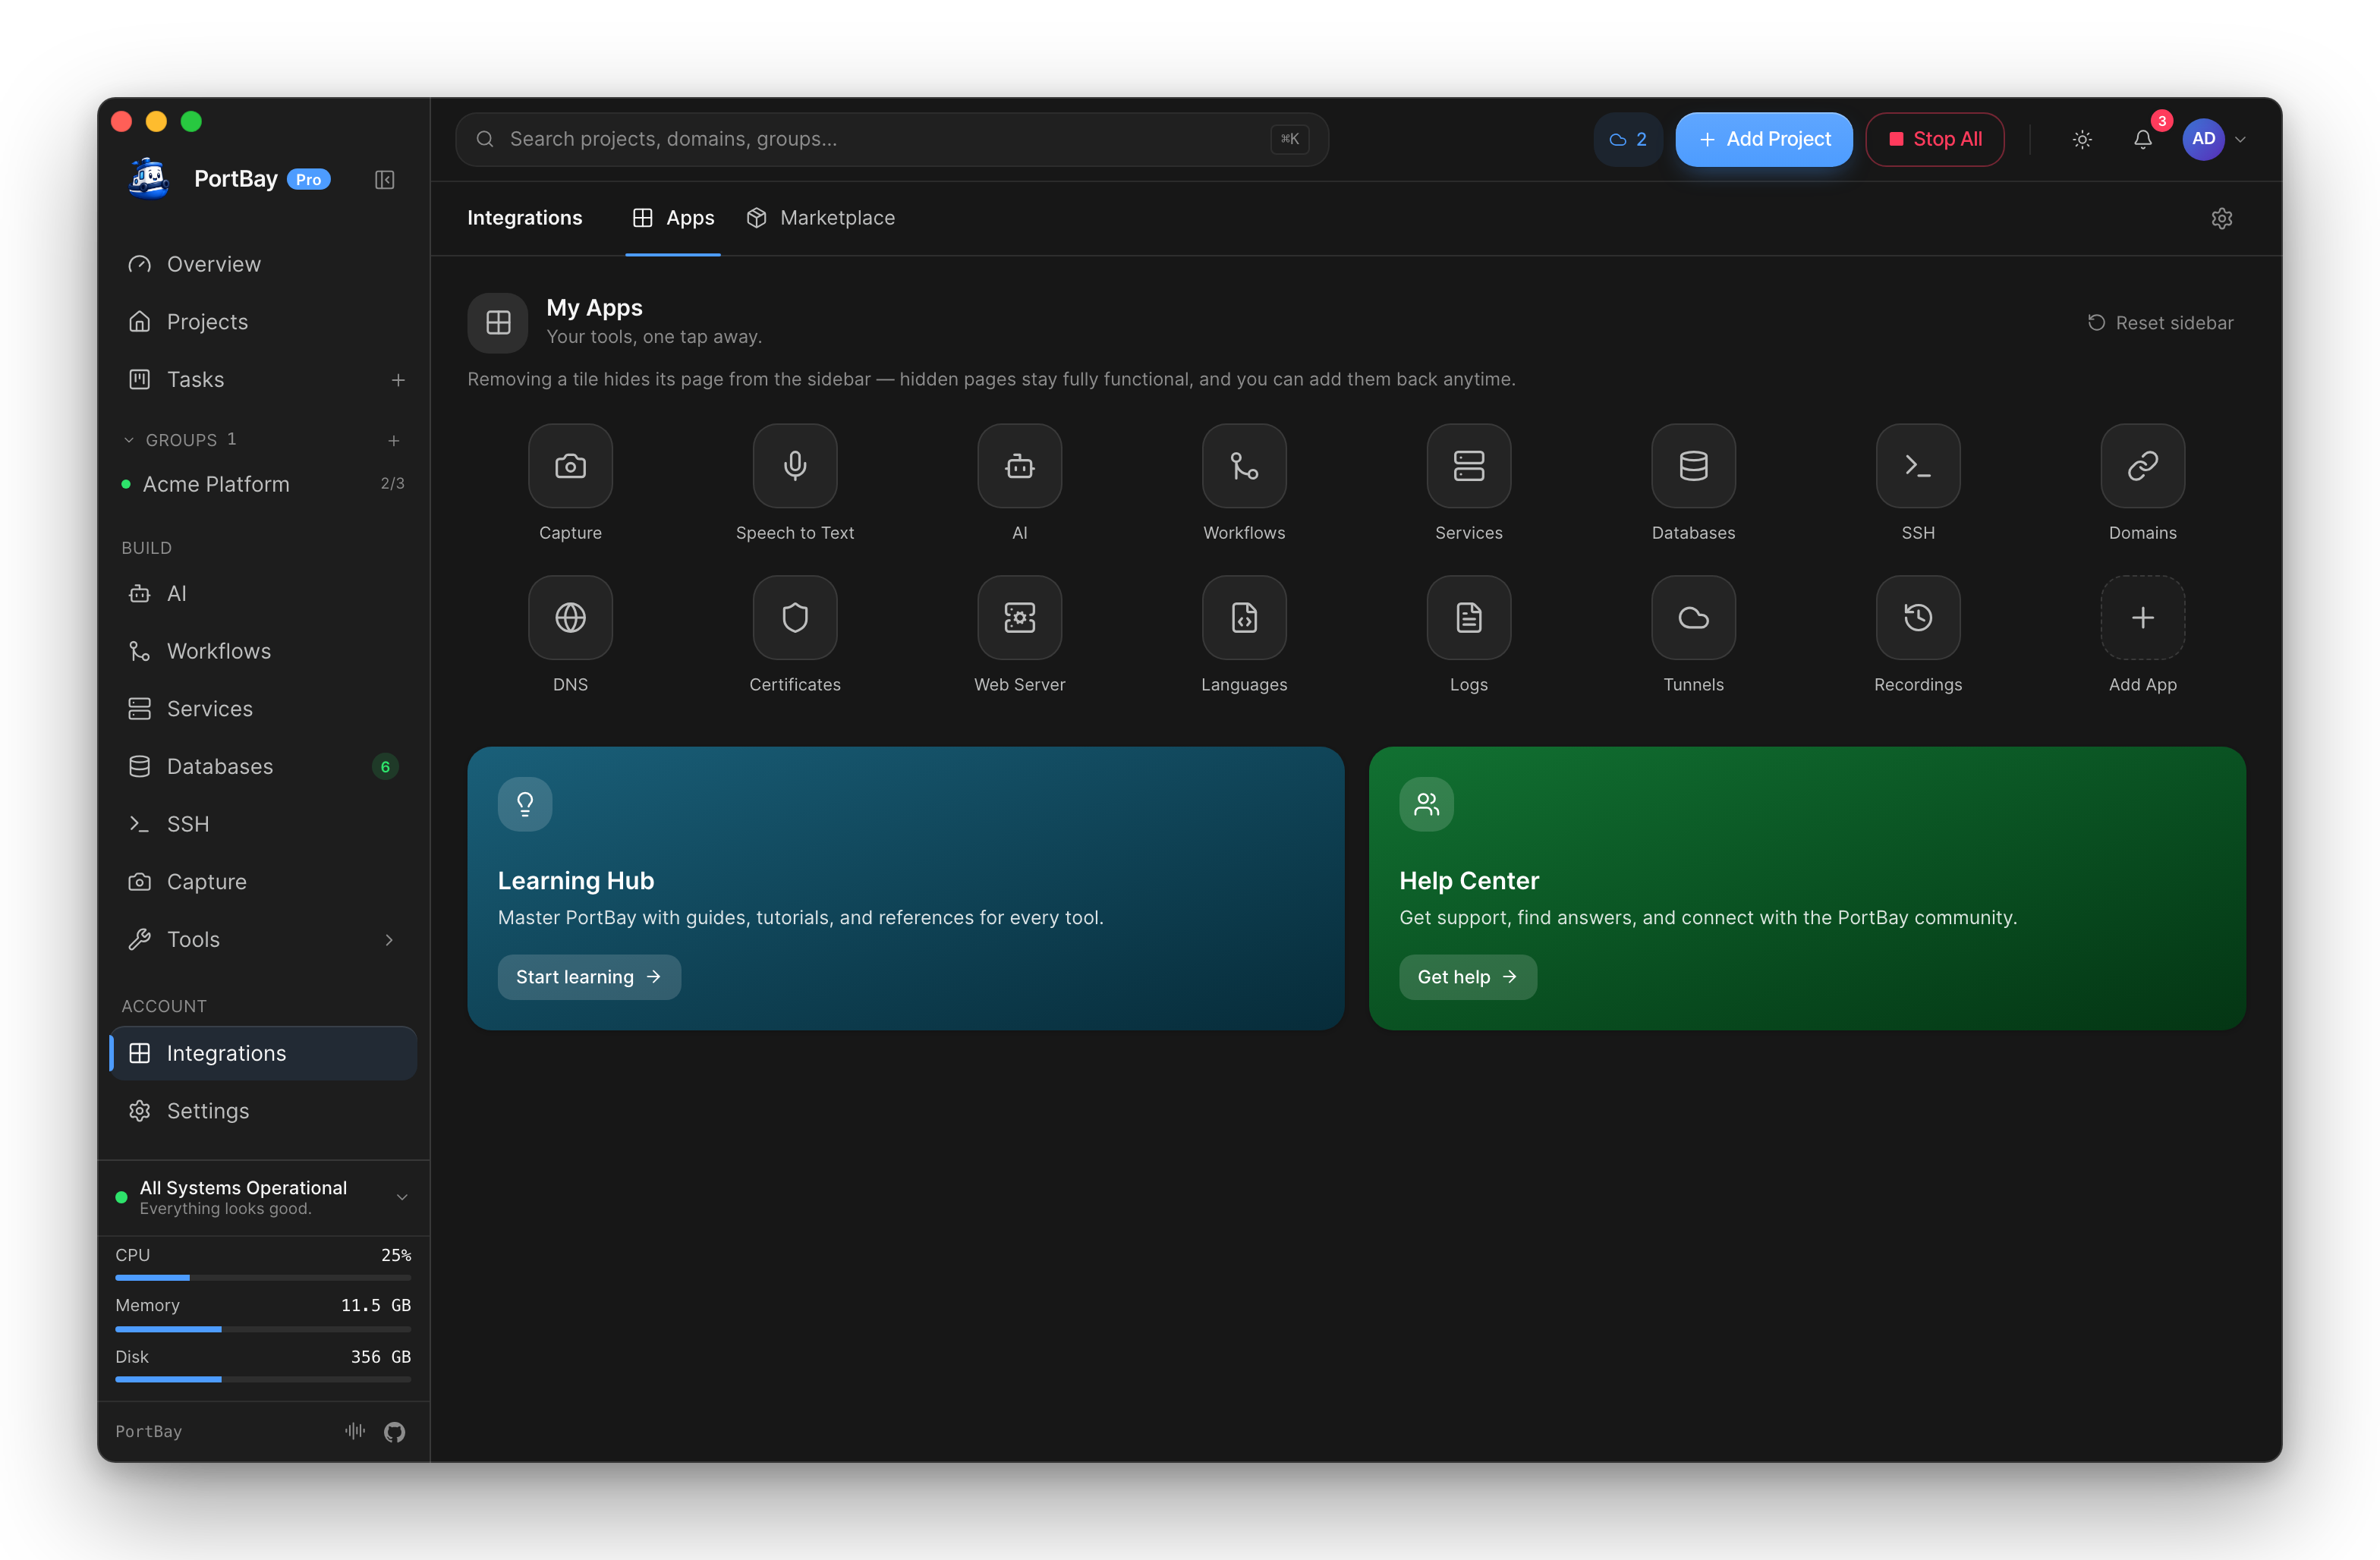Open the Domains app tile
Image resolution: width=2380 pixels, height=1560 pixels.
[x=2143, y=466]
